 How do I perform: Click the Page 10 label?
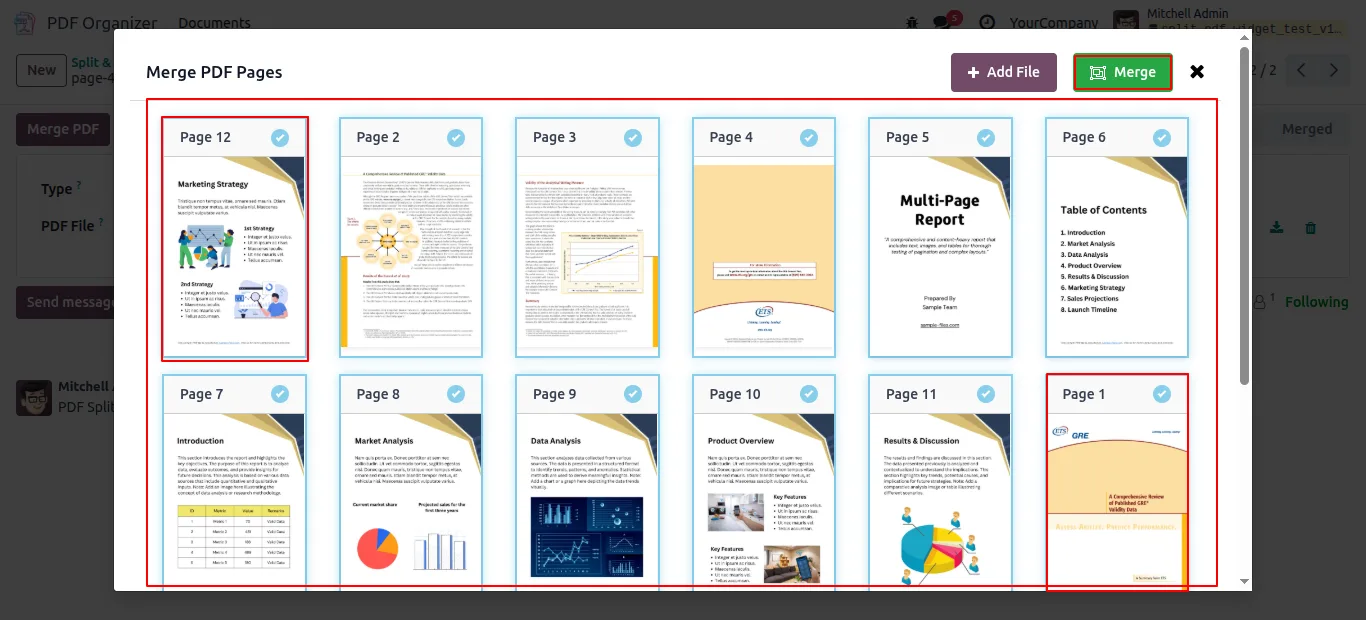click(735, 395)
